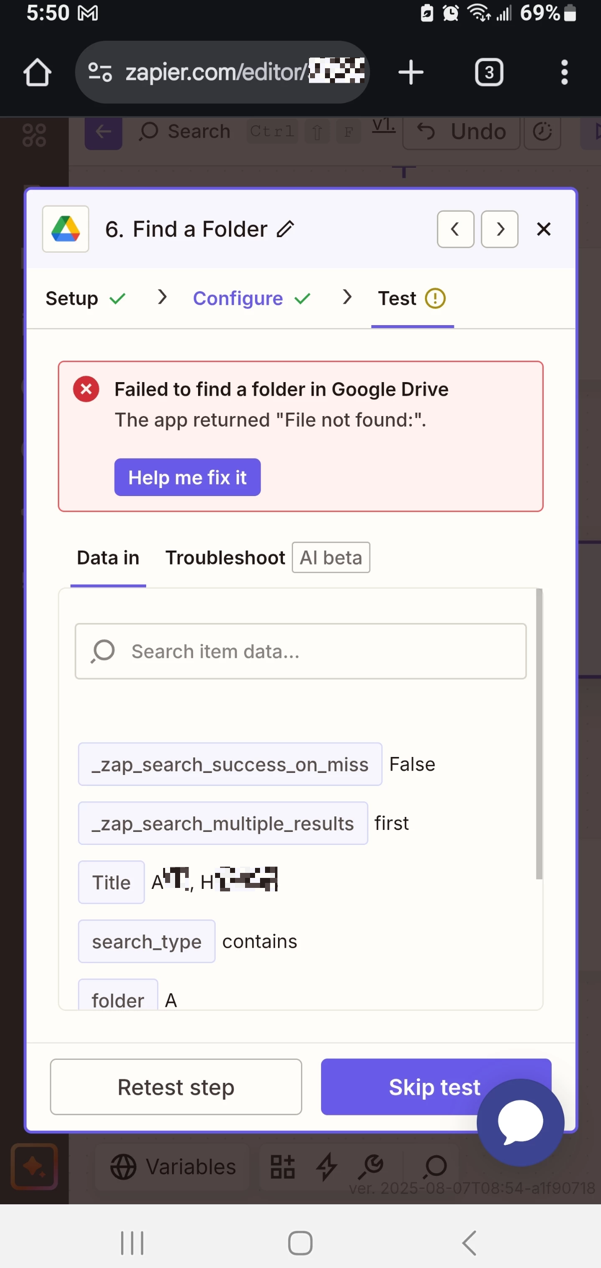Open the browser three-dot menu

(x=564, y=72)
